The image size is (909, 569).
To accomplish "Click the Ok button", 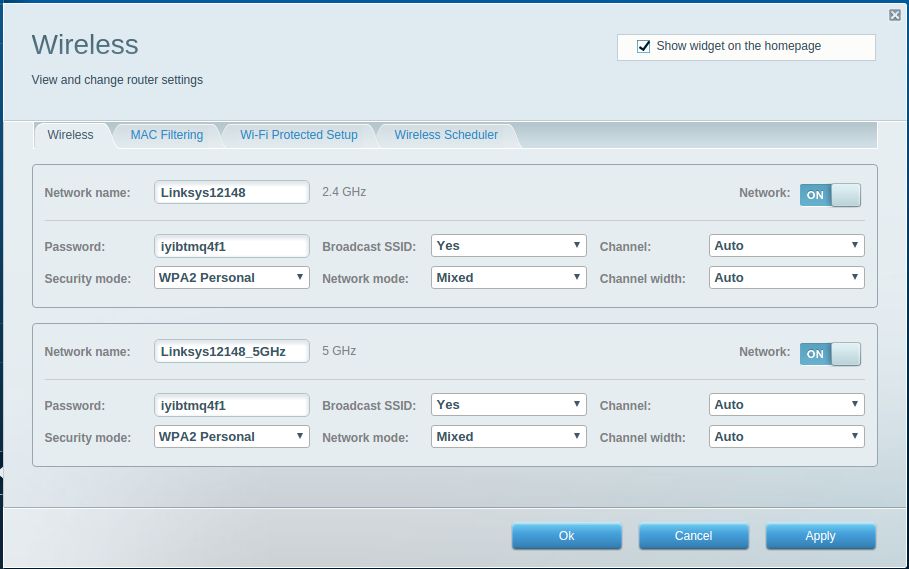I will 566,536.
